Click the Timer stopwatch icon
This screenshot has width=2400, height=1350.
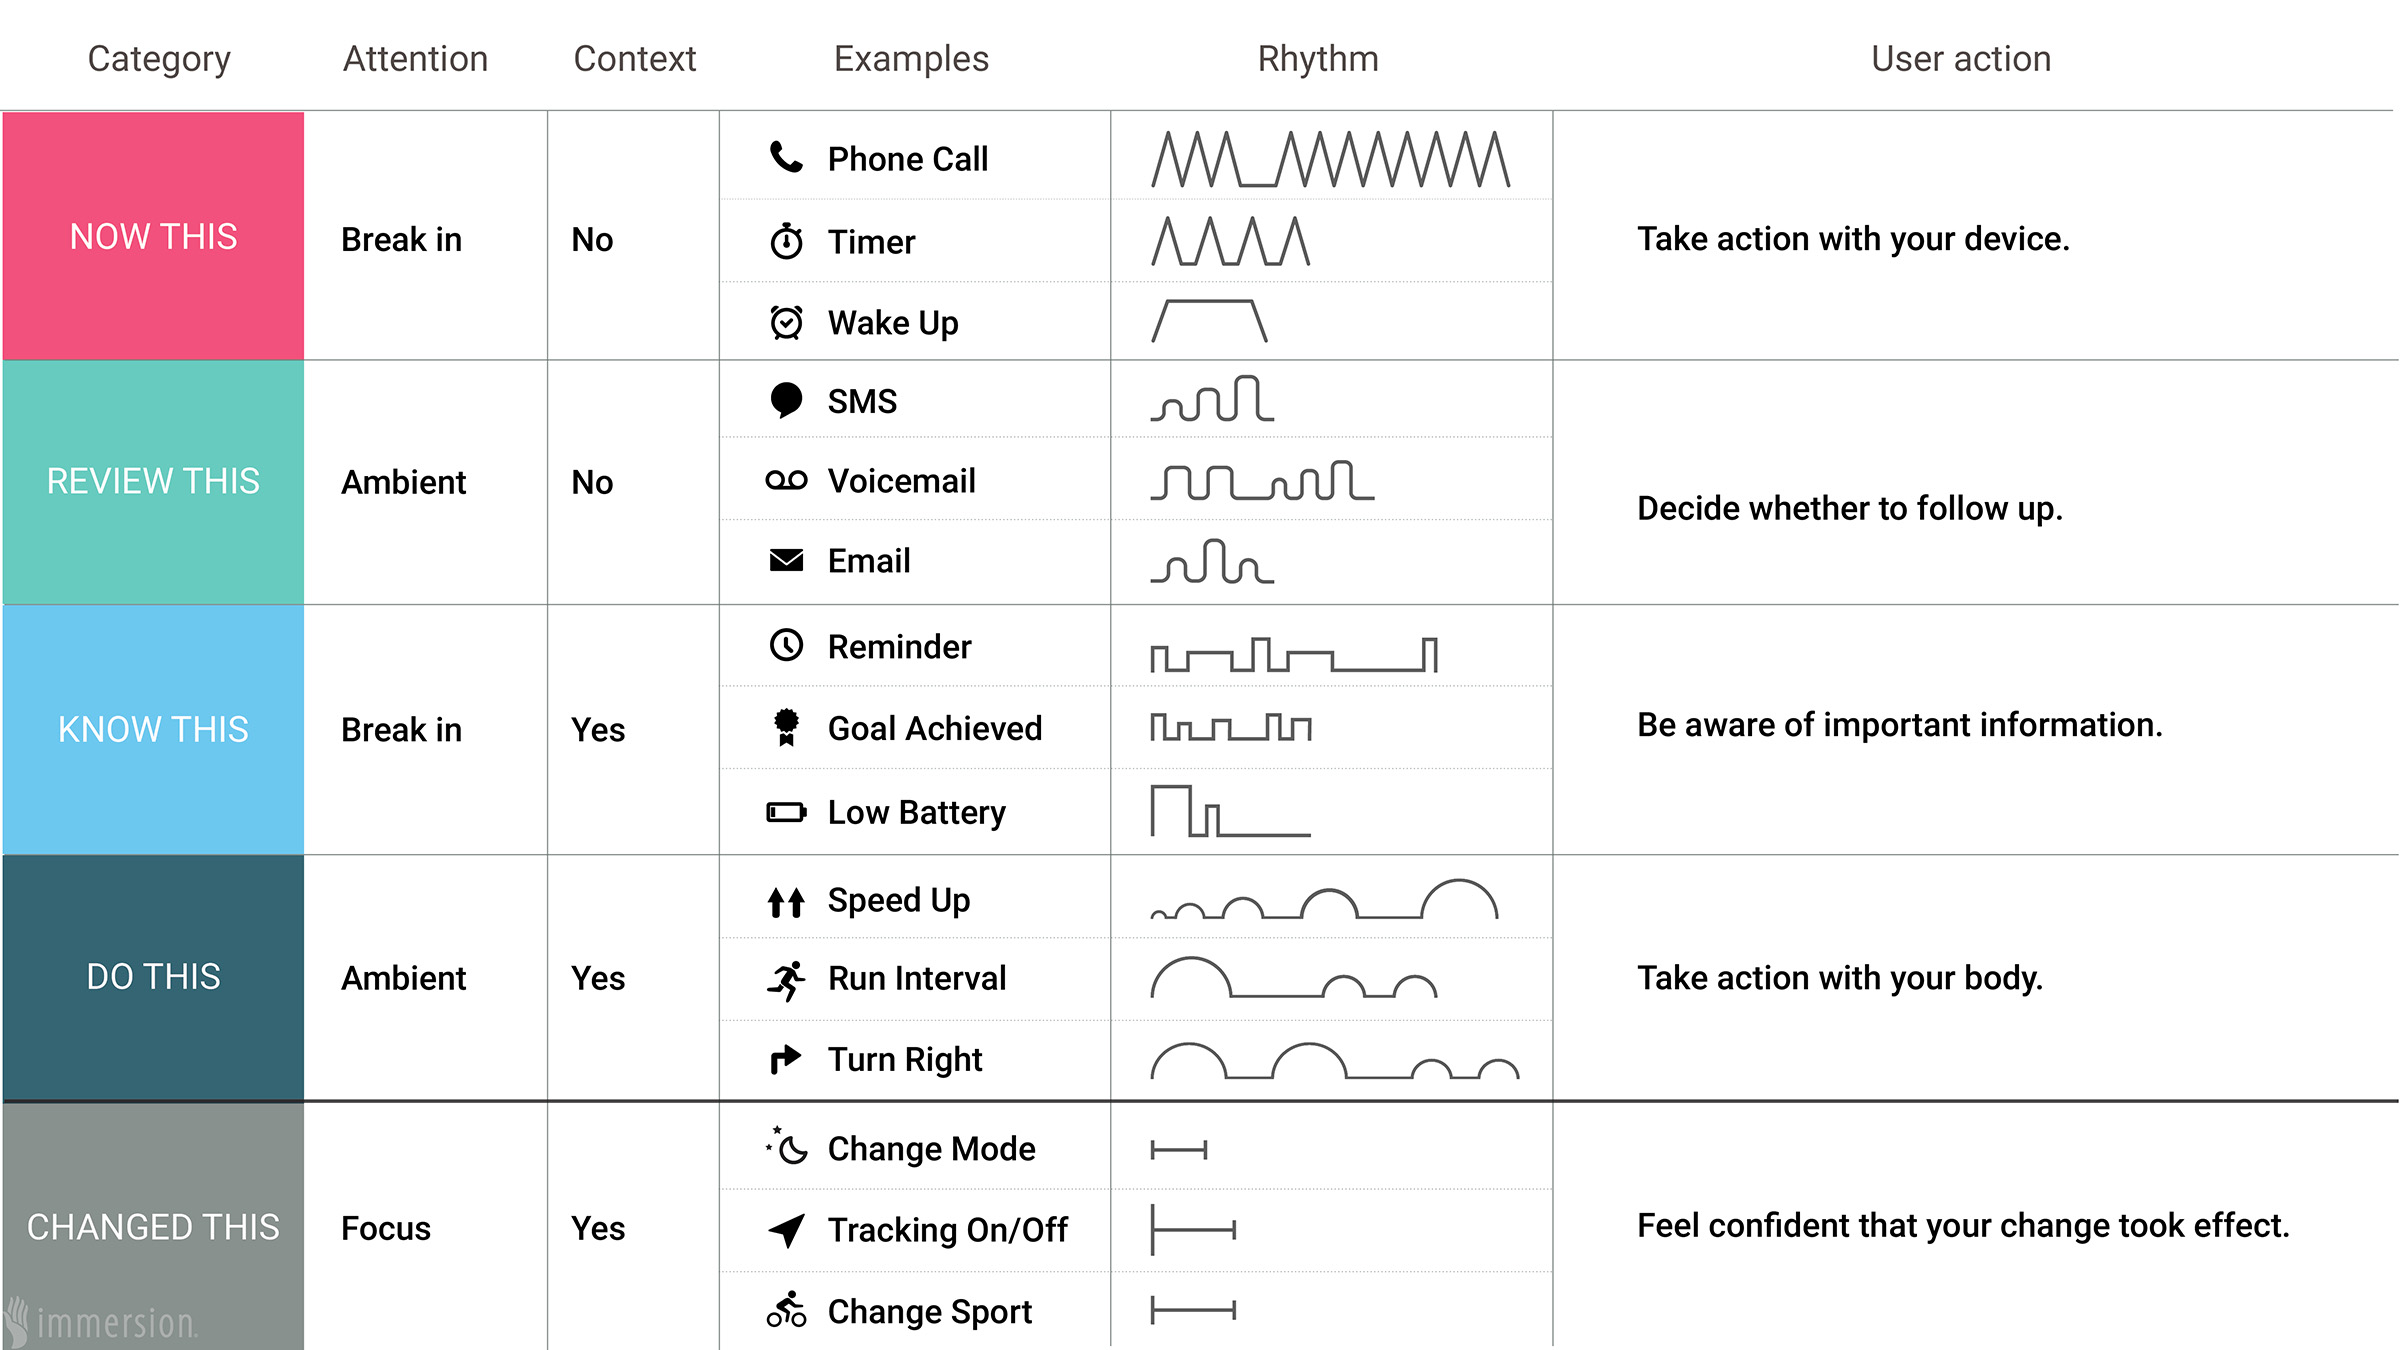point(786,241)
